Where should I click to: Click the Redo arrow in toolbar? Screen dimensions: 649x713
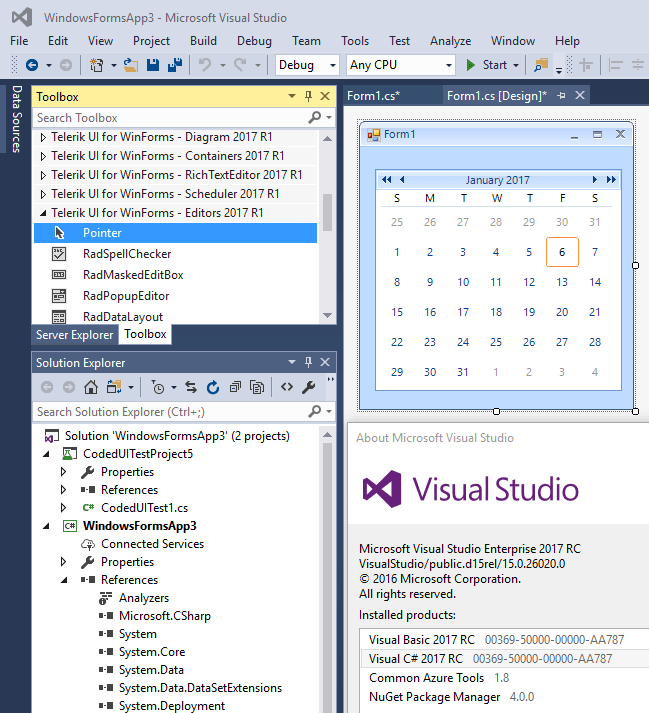pos(240,65)
